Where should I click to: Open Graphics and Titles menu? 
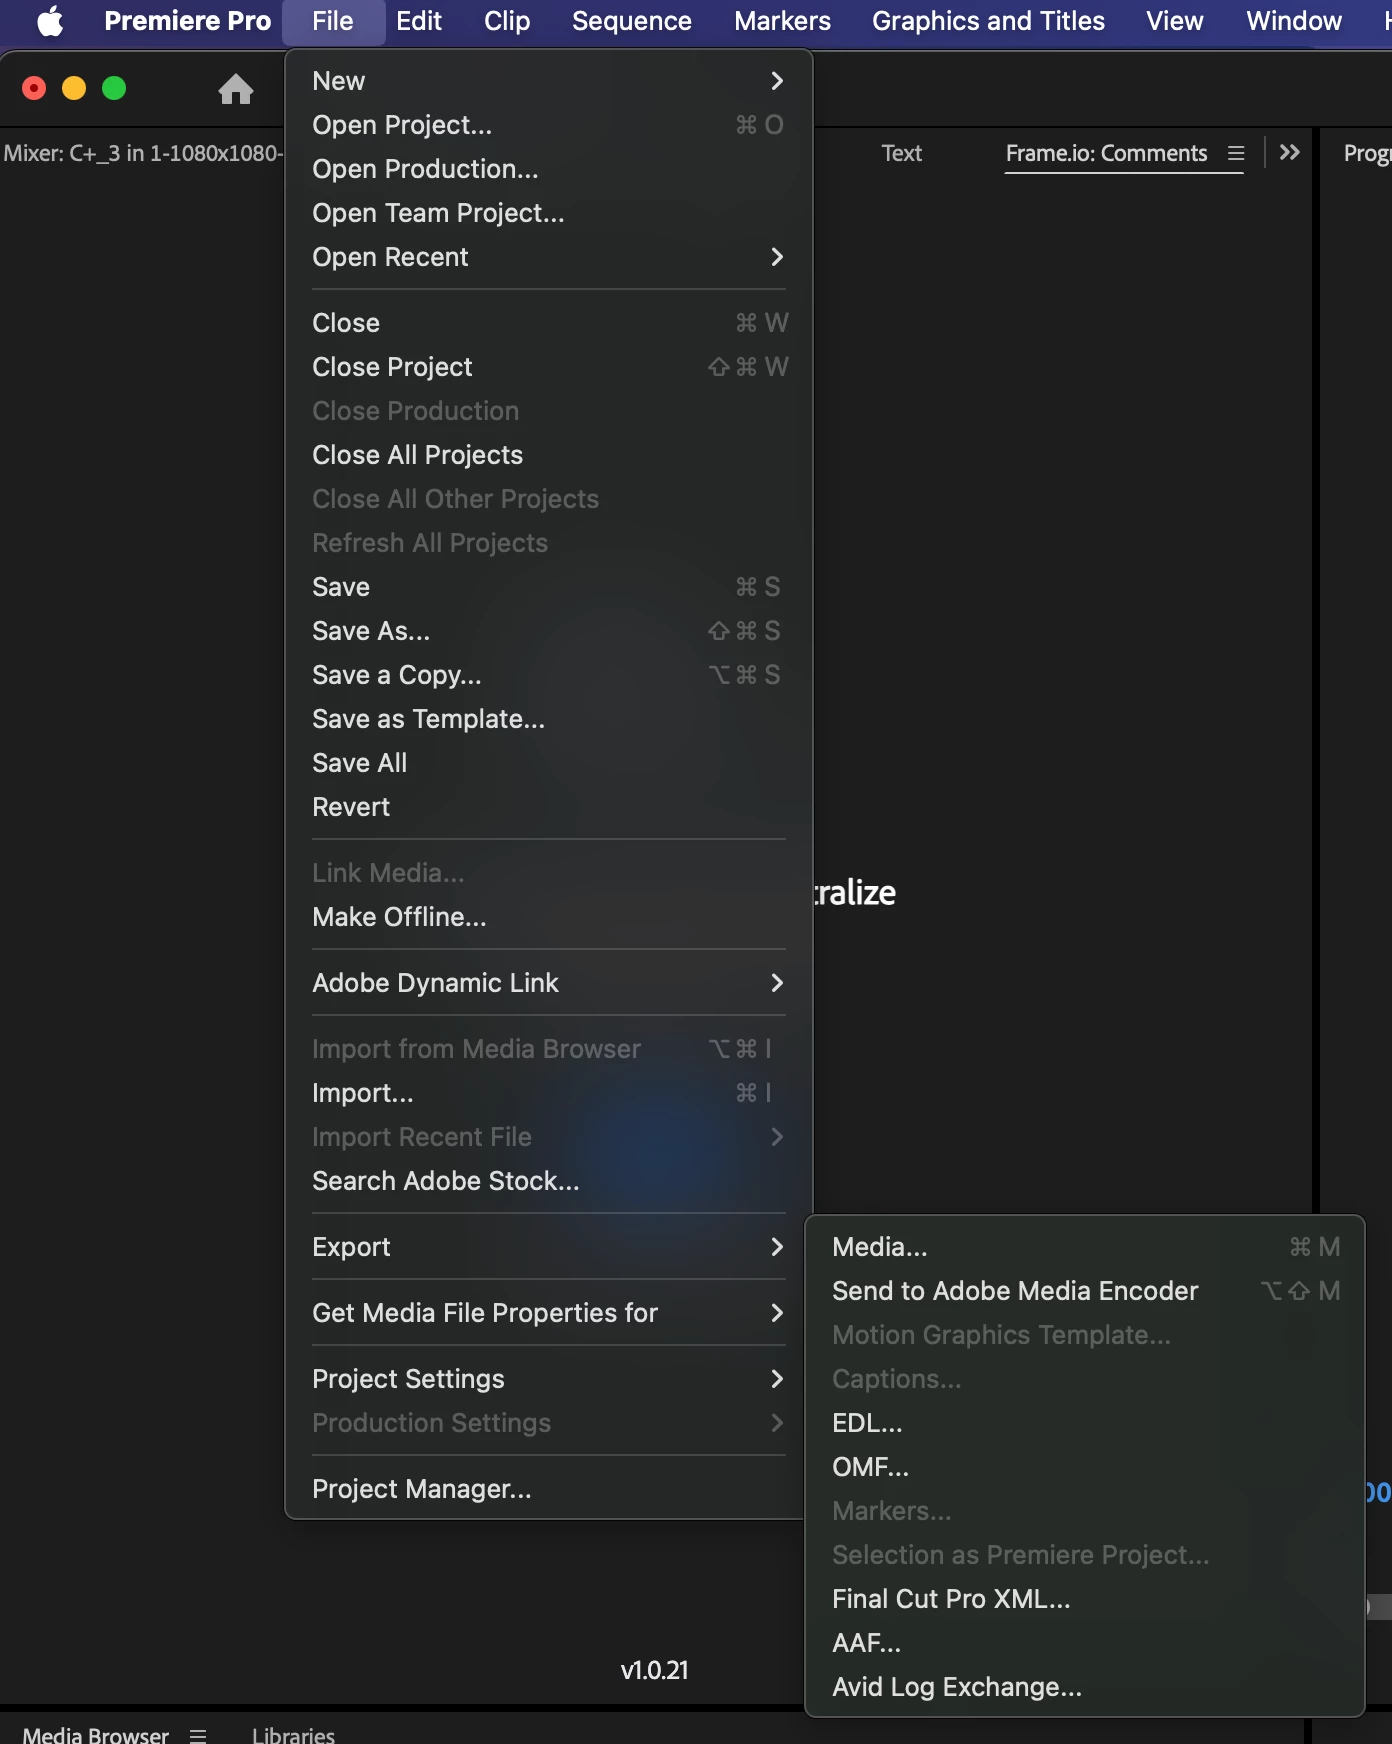(988, 21)
